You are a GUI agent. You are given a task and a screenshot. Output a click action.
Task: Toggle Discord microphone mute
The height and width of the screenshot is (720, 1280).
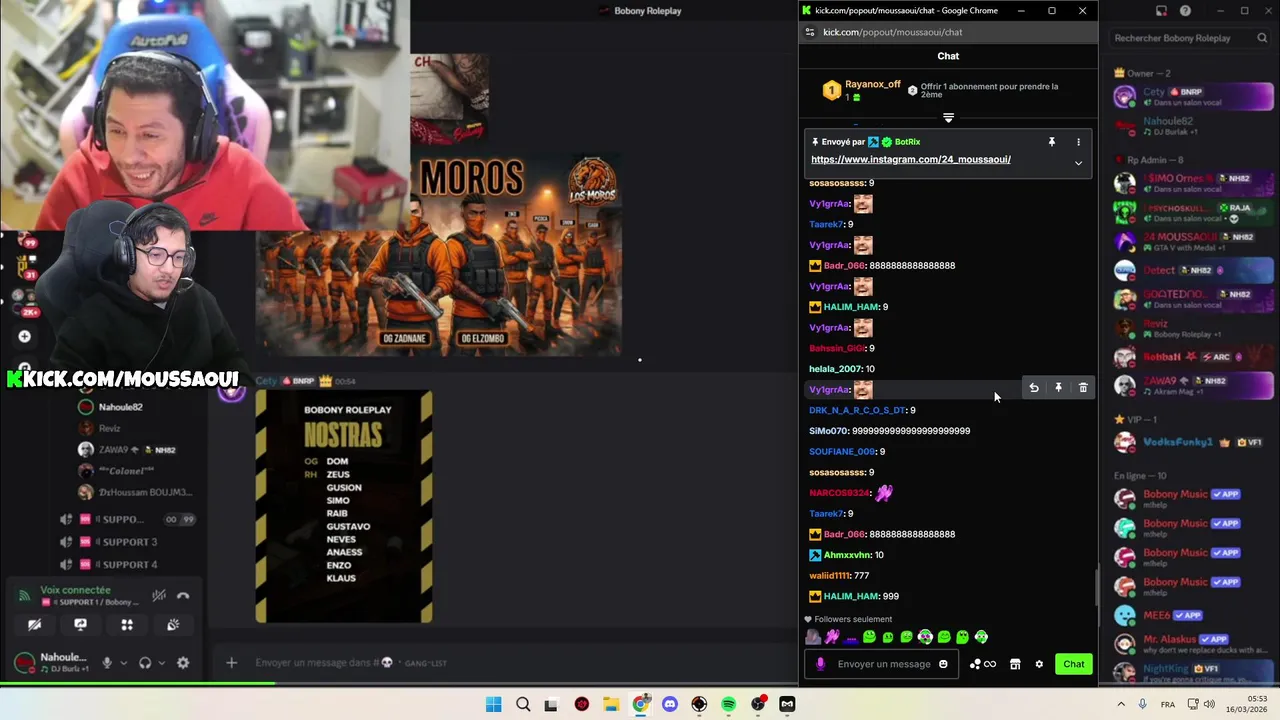tap(107, 662)
